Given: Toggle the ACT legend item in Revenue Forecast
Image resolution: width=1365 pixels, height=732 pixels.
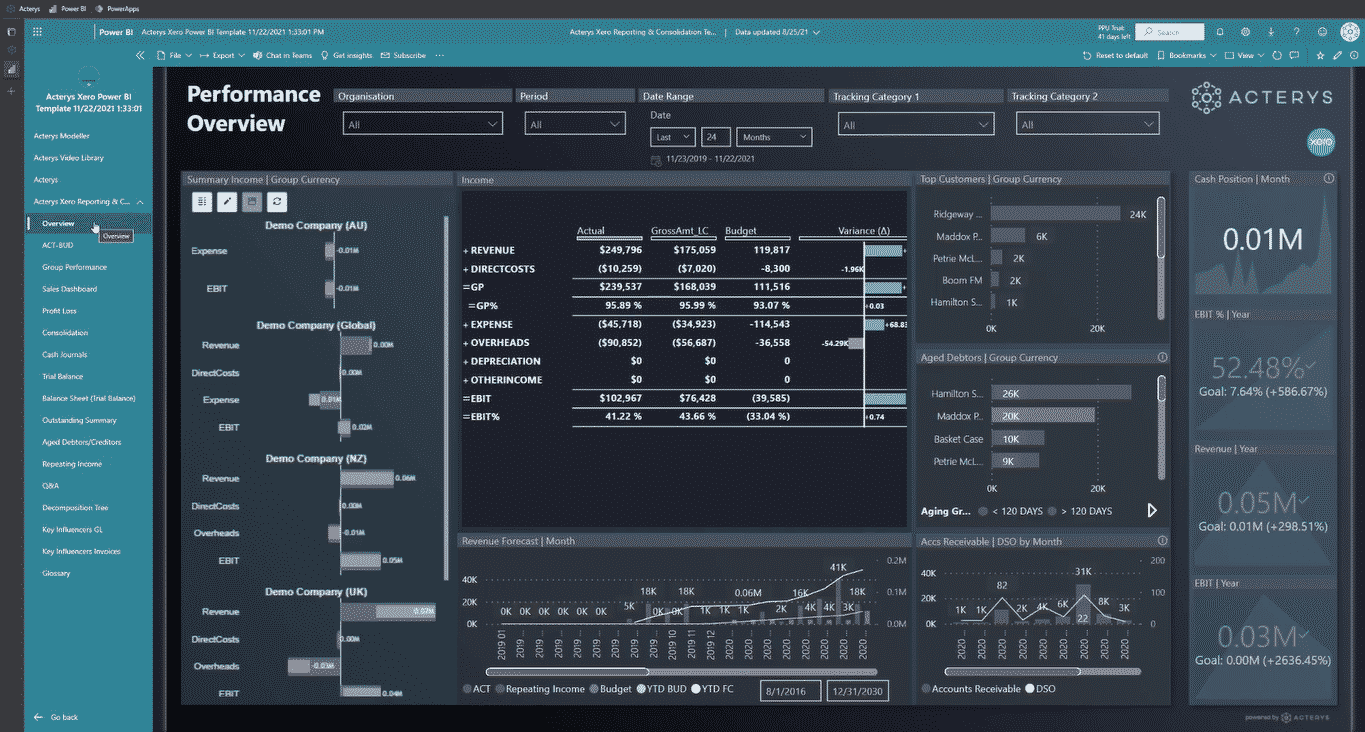Looking at the screenshot, I should click(476, 689).
